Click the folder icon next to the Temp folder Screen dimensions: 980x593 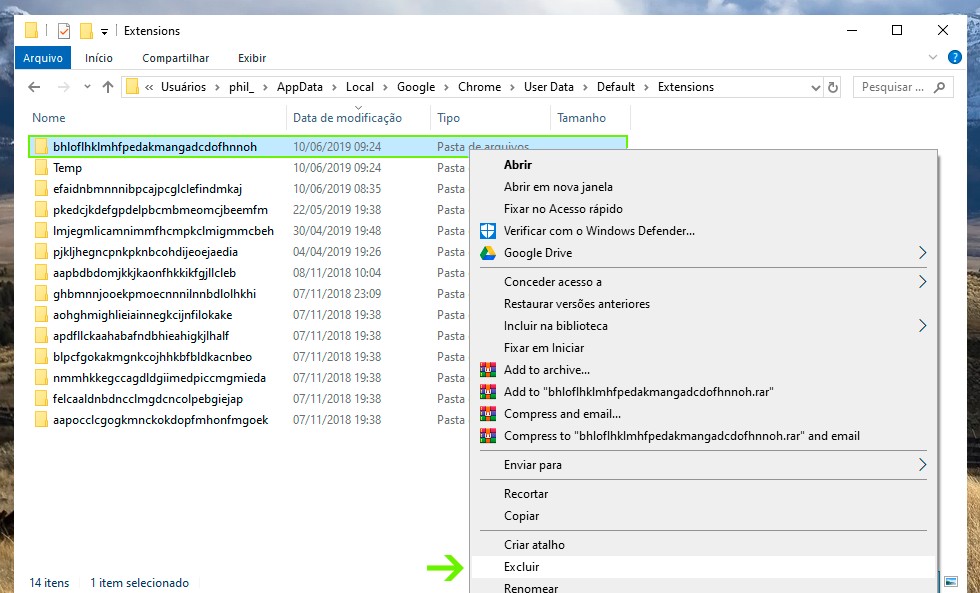[x=41, y=168]
